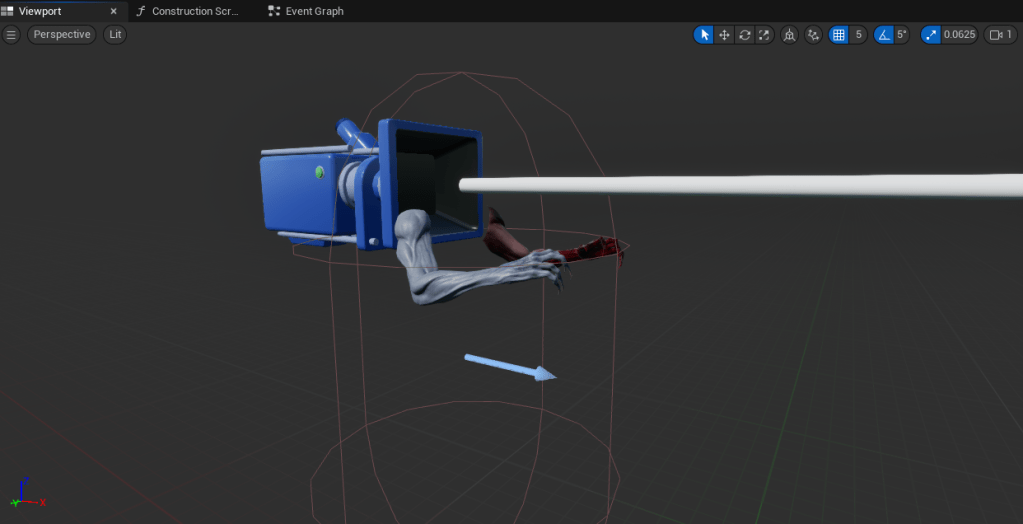Select the object selection mode tool
The height and width of the screenshot is (524, 1023).
coord(704,35)
